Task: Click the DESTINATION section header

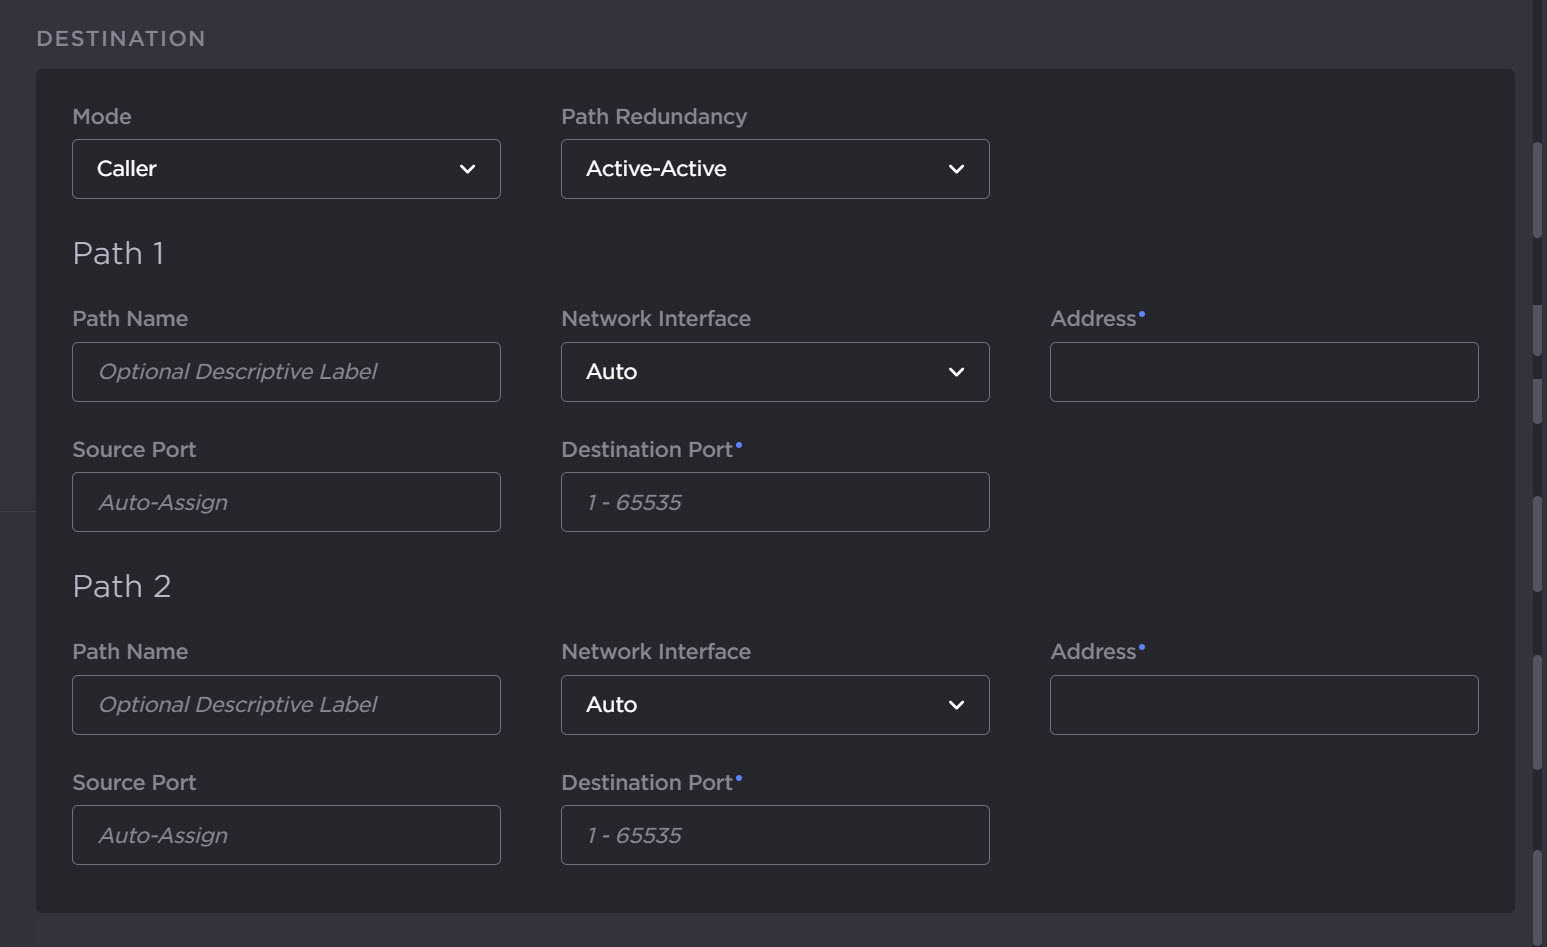Action: pos(121,39)
